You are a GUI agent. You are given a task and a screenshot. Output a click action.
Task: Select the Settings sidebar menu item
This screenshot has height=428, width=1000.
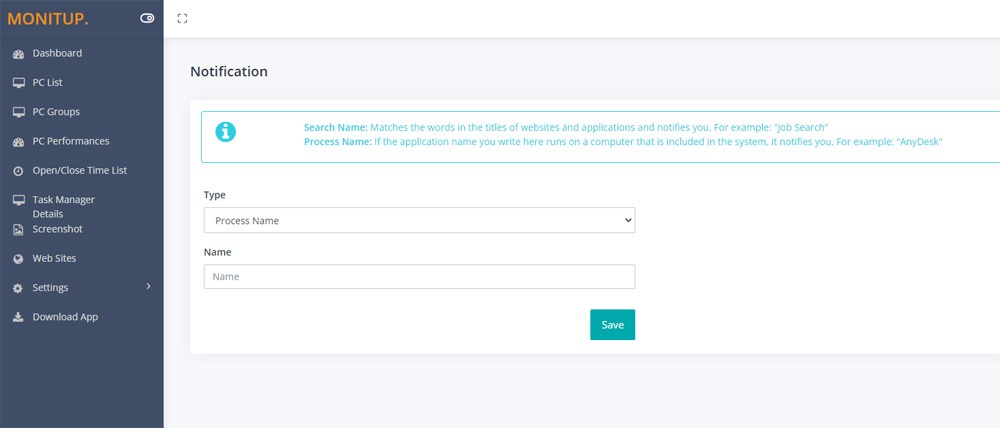(x=82, y=288)
